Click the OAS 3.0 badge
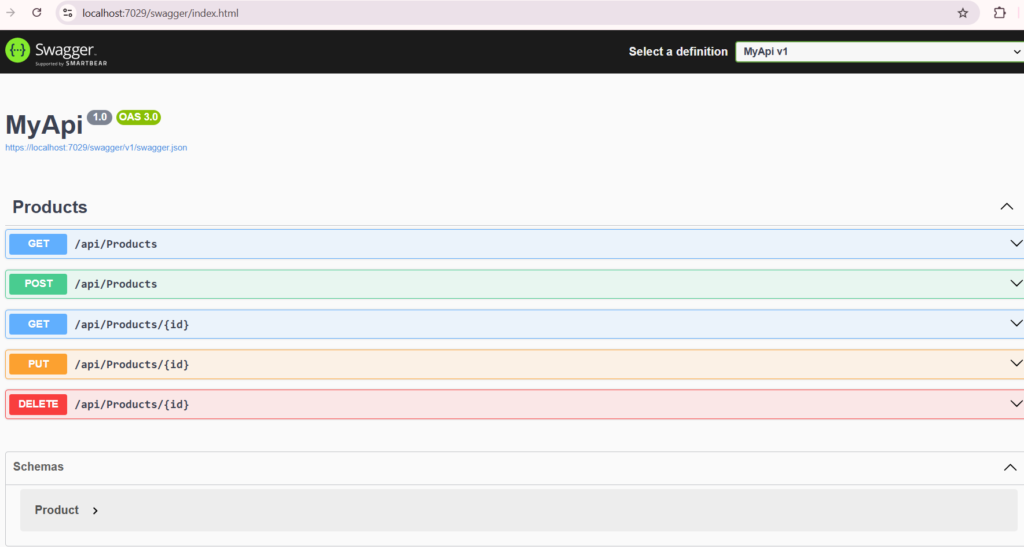Viewport: 1024px width, 547px height. (138, 117)
